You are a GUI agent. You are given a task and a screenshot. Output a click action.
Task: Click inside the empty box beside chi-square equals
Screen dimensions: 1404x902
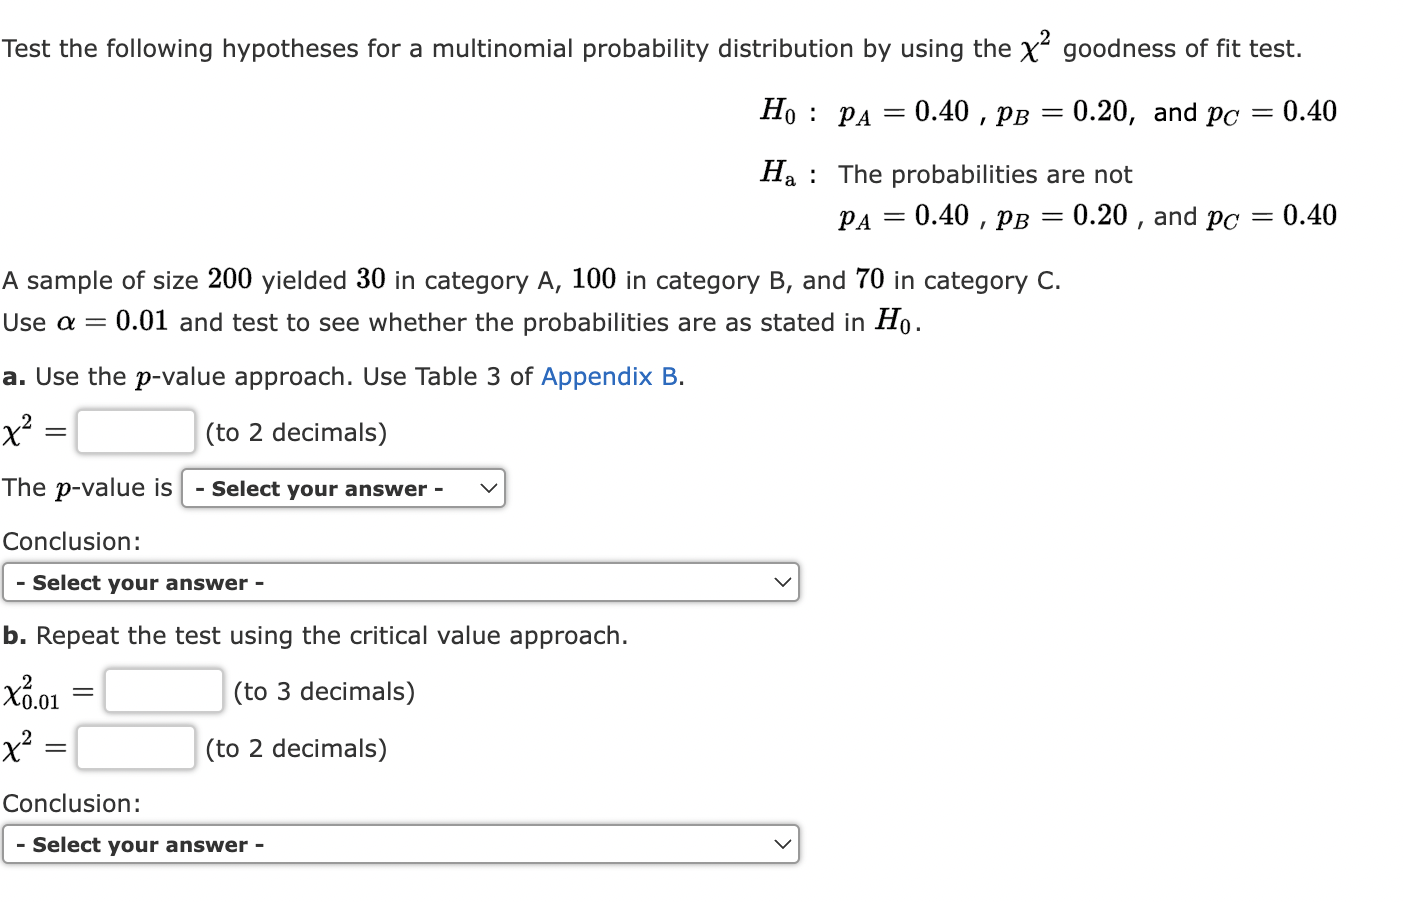(135, 431)
